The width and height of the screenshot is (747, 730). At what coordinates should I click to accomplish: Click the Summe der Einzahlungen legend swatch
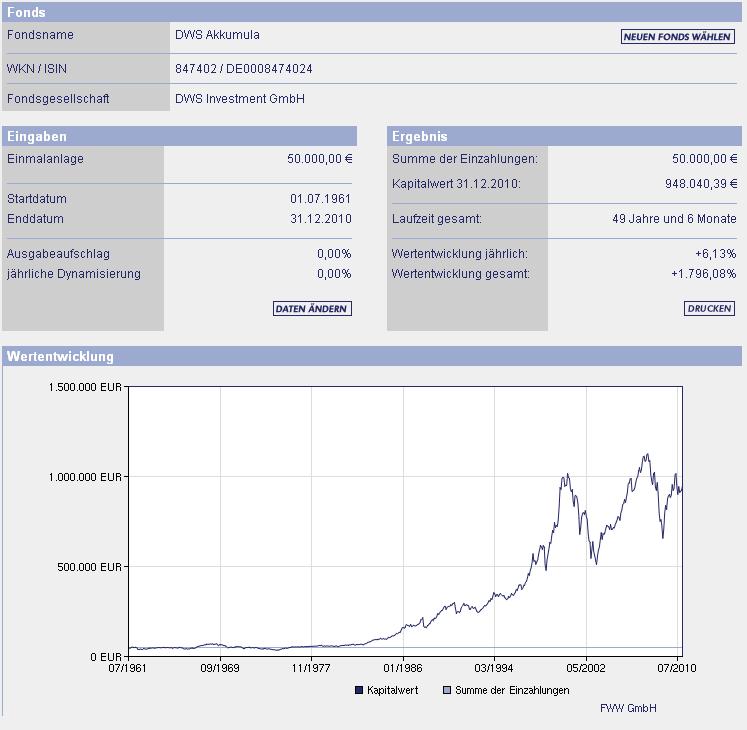446,690
